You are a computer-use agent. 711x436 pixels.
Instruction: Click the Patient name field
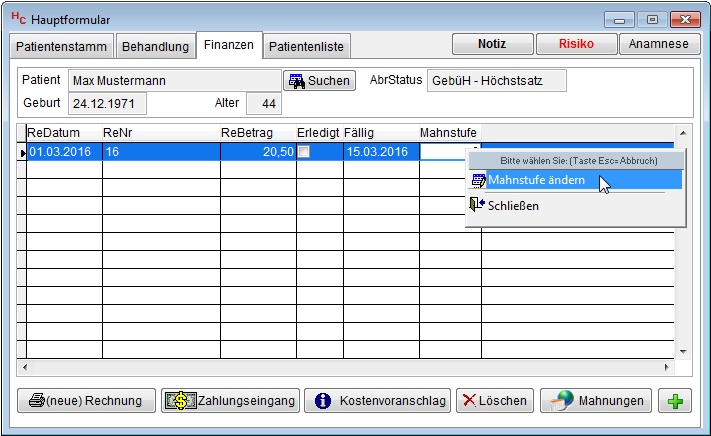point(175,80)
